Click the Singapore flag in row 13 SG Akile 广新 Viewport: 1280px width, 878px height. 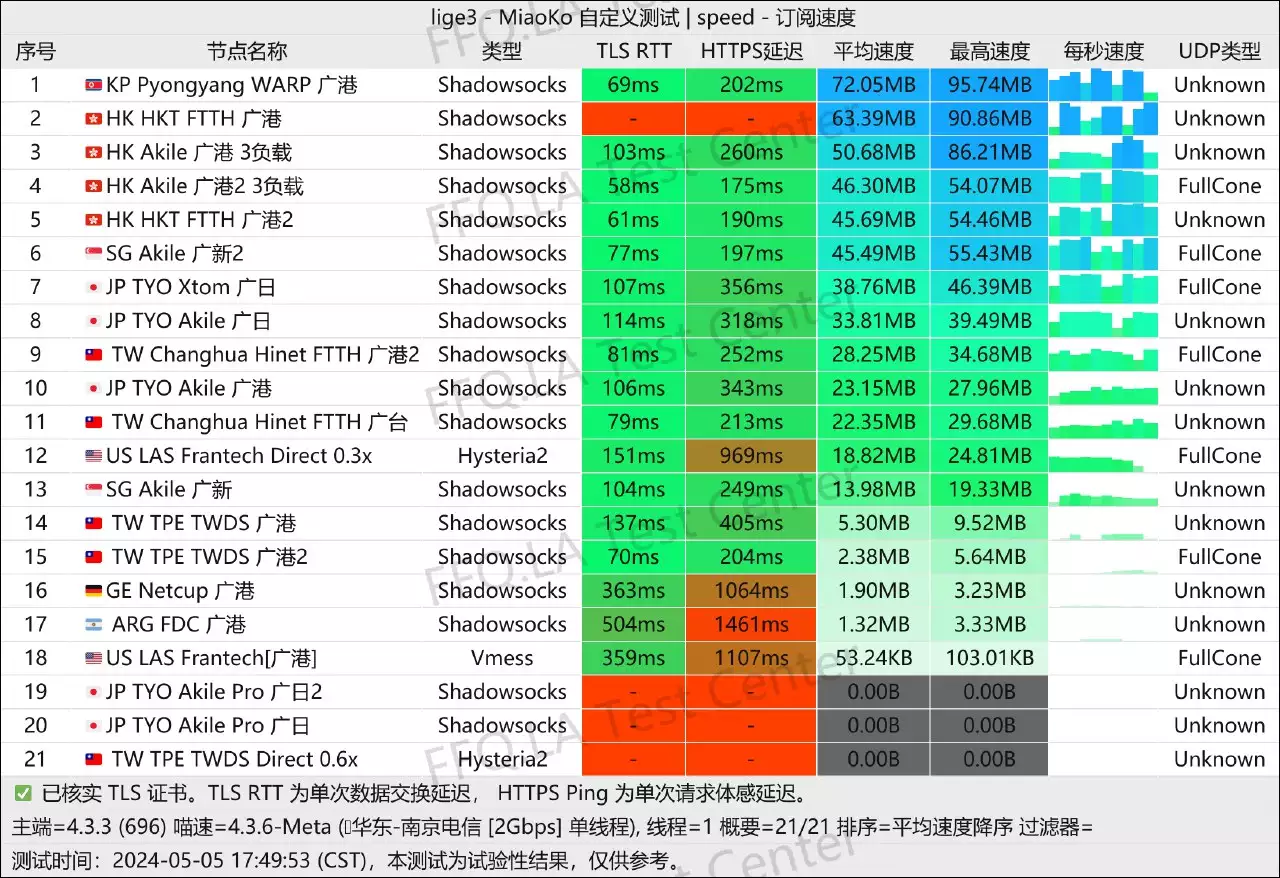coord(94,490)
